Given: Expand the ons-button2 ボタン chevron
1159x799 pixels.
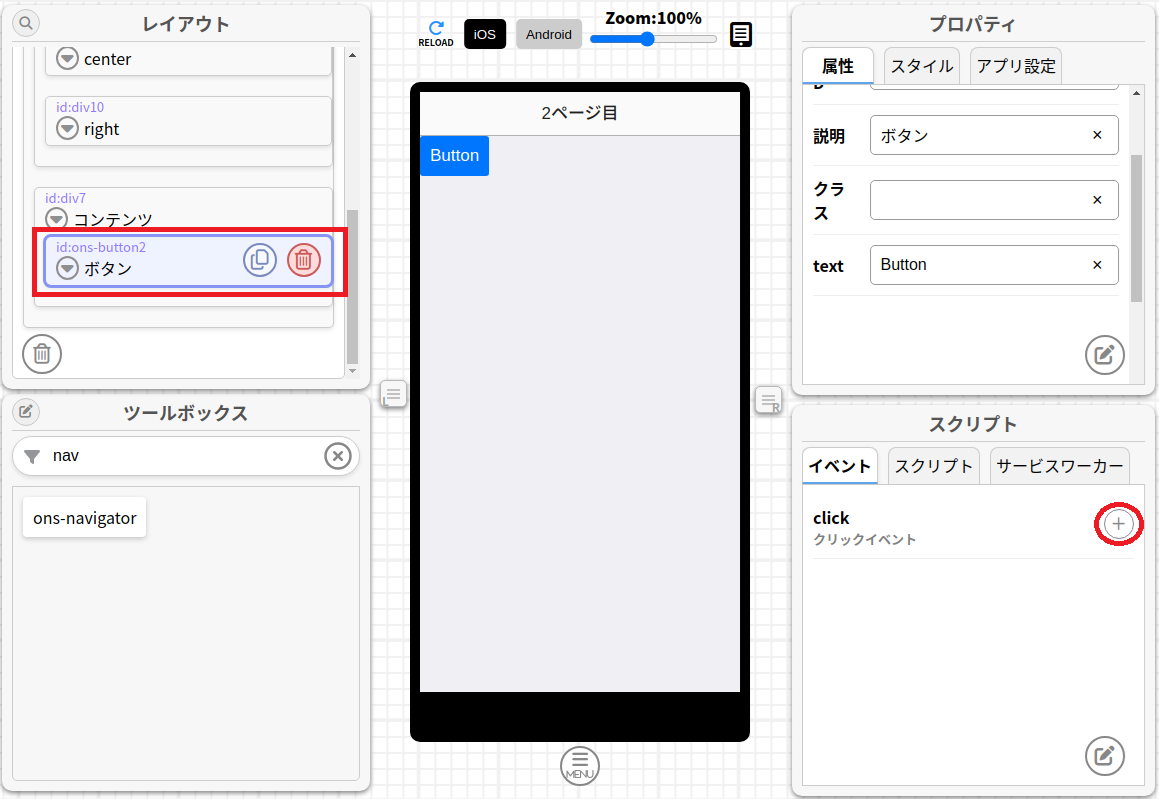Looking at the screenshot, I should coord(66,267).
